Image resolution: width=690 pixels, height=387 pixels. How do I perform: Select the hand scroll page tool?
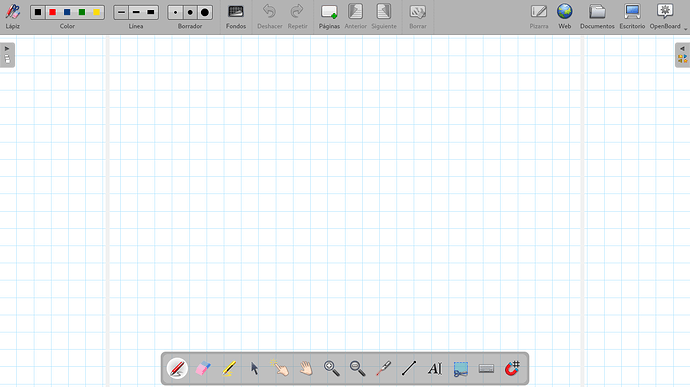tap(306, 368)
